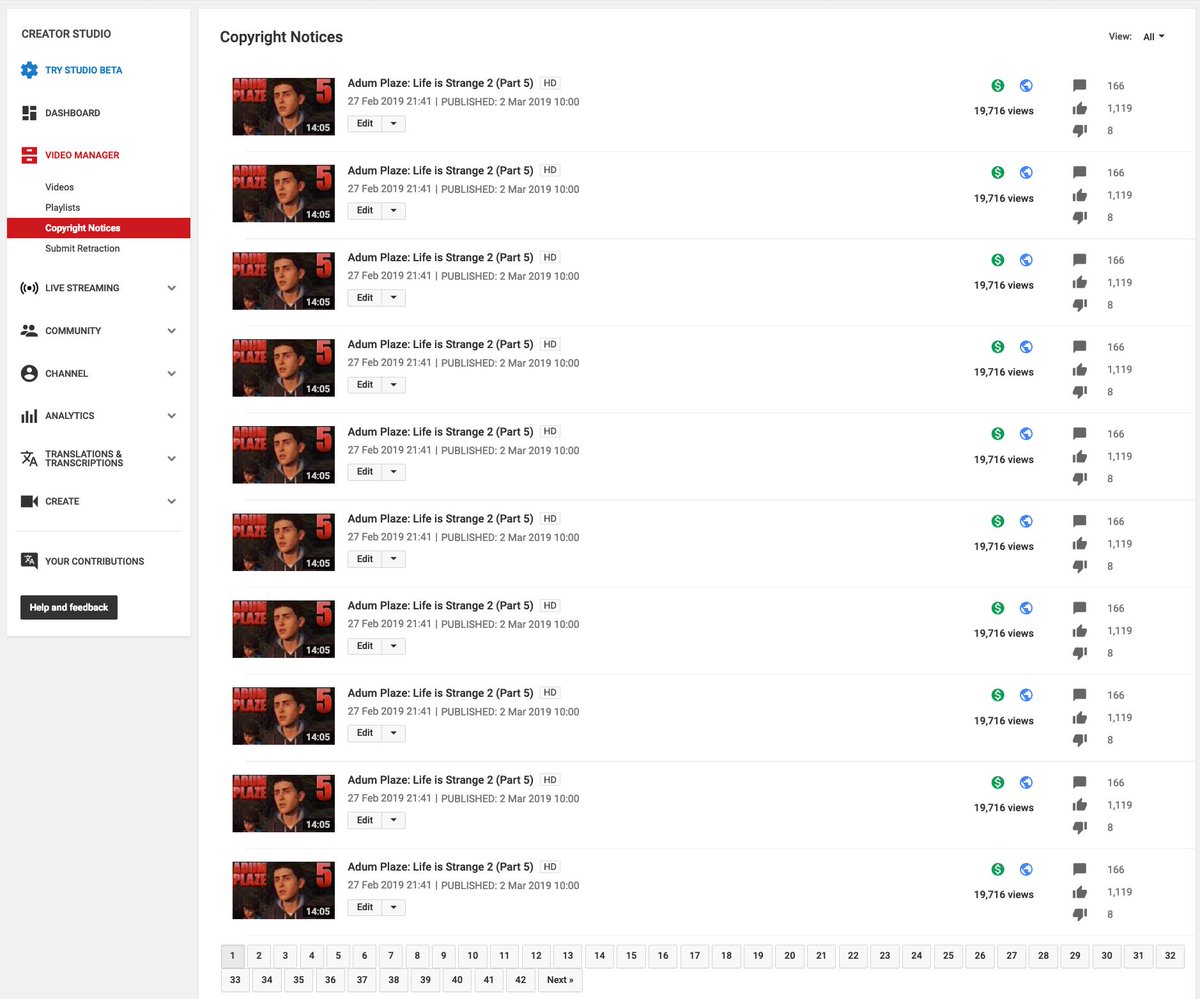This screenshot has height=999, width=1200.
Task: Expand the Community section chevron
Action: click(172, 330)
